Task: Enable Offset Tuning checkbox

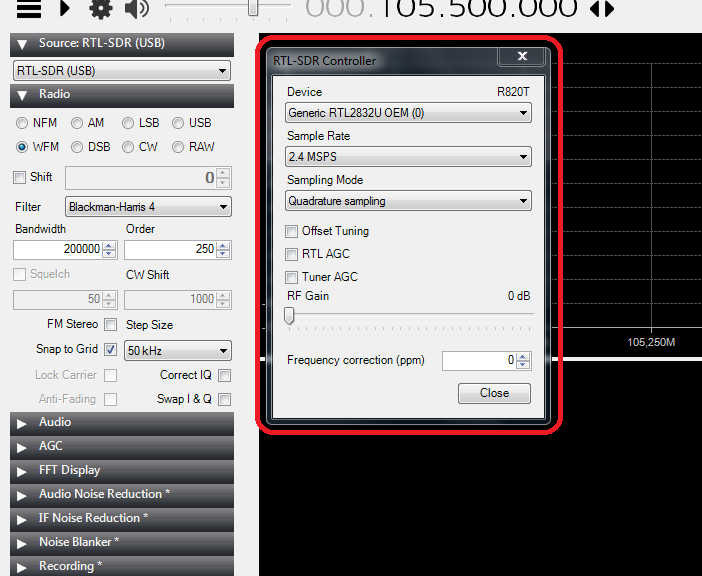Action: [x=291, y=231]
